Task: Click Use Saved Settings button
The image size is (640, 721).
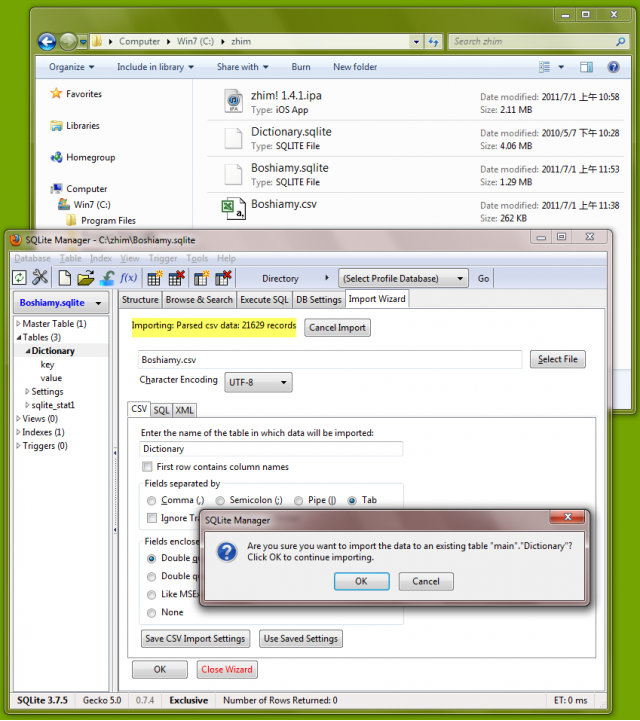Action: [301, 639]
